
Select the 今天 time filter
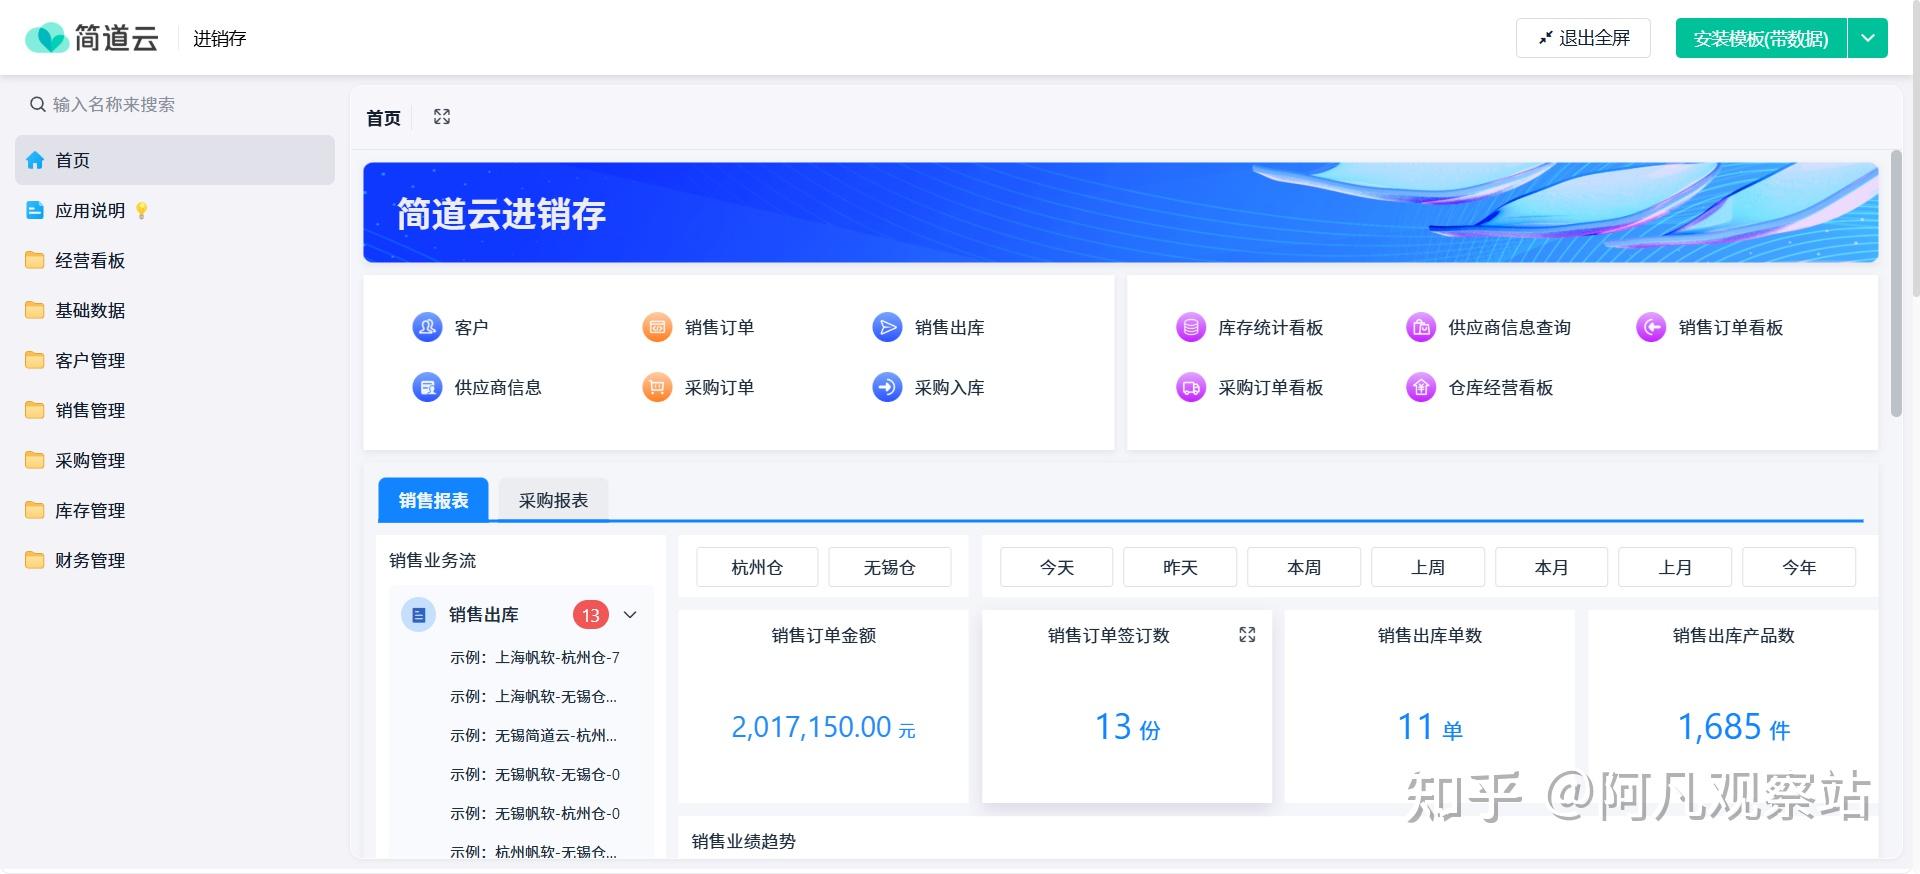(1056, 567)
